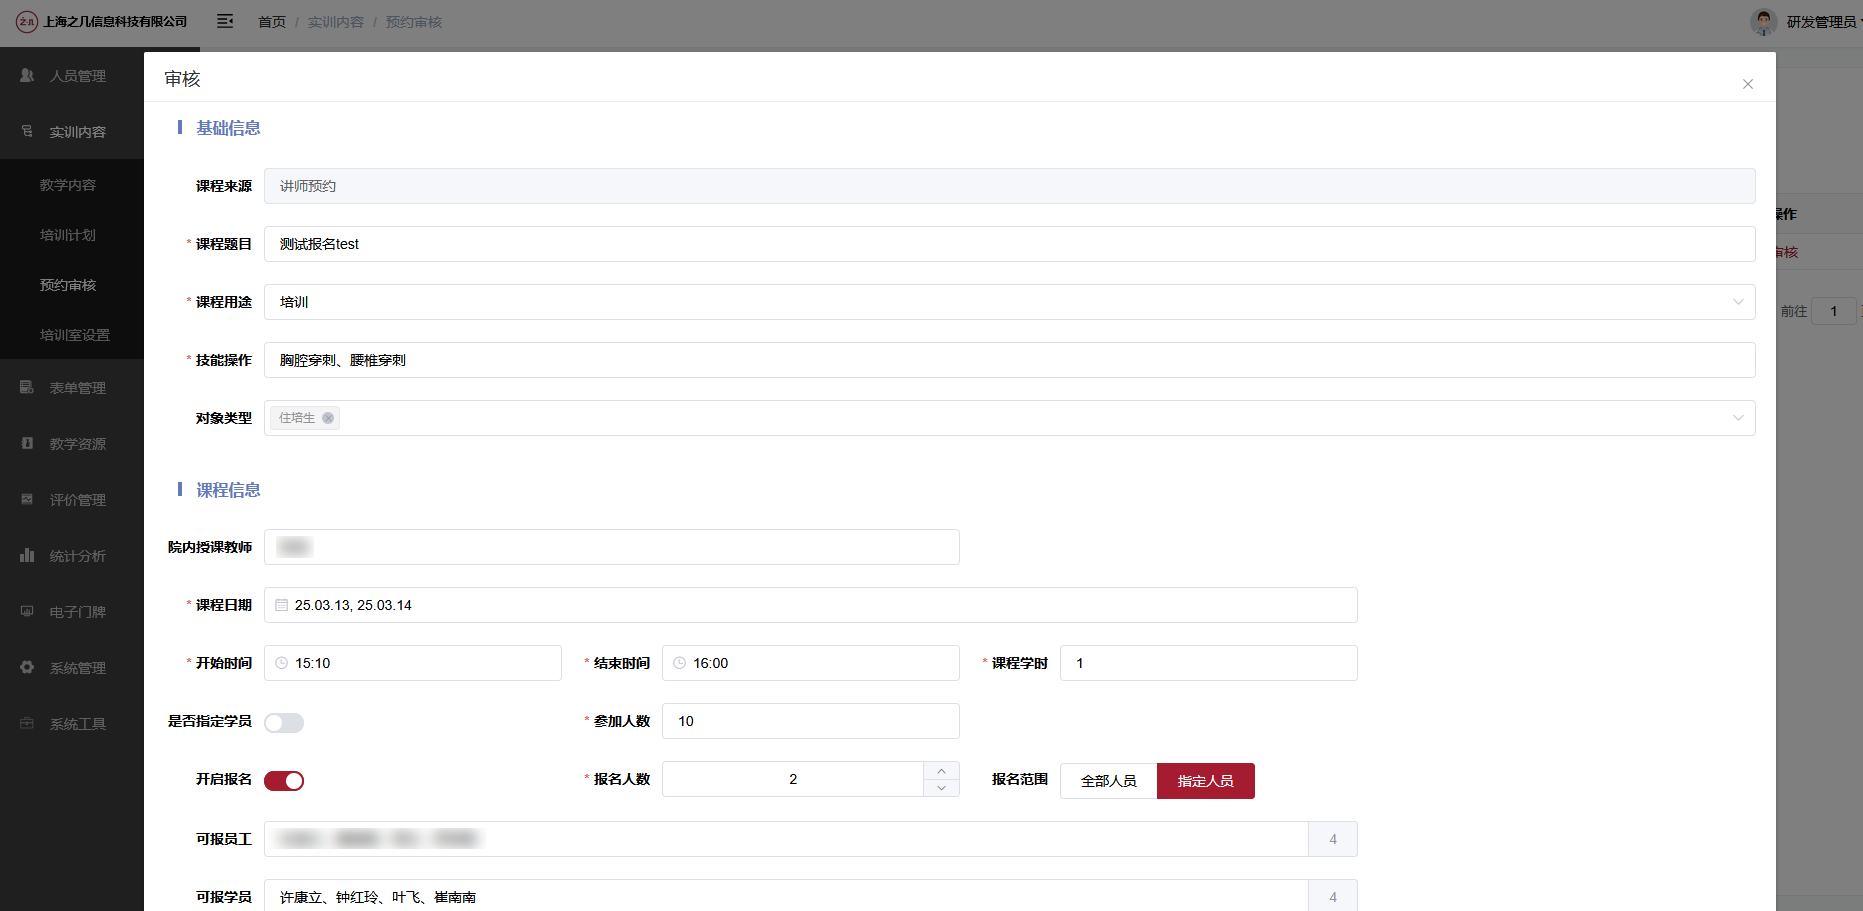Open the 表单管理 menu
This screenshot has width=1863, height=911.
[x=72, y=387]
